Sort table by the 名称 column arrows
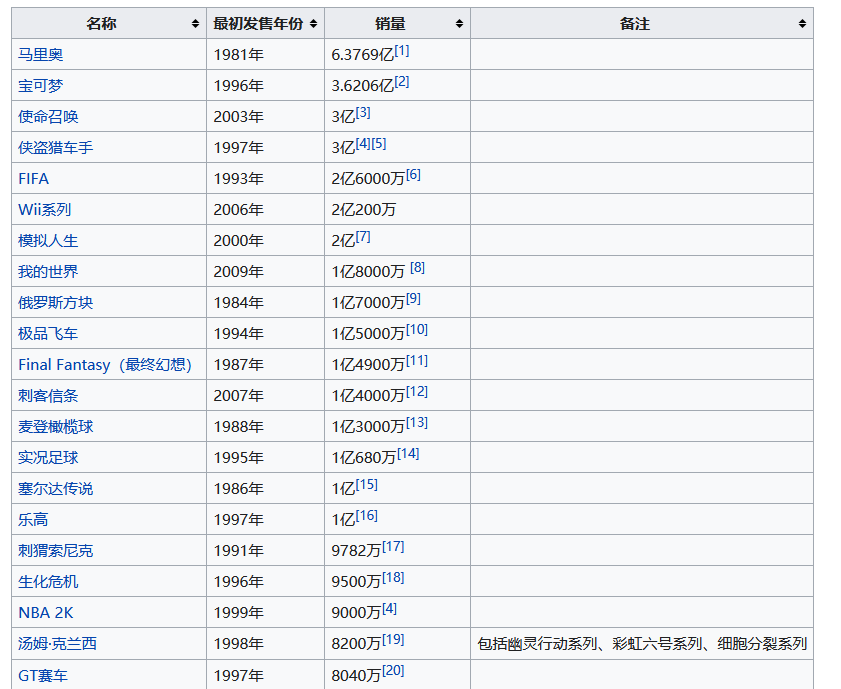This screenshot has width=841, height=689. pyautogui.click(x=194, y=24)
